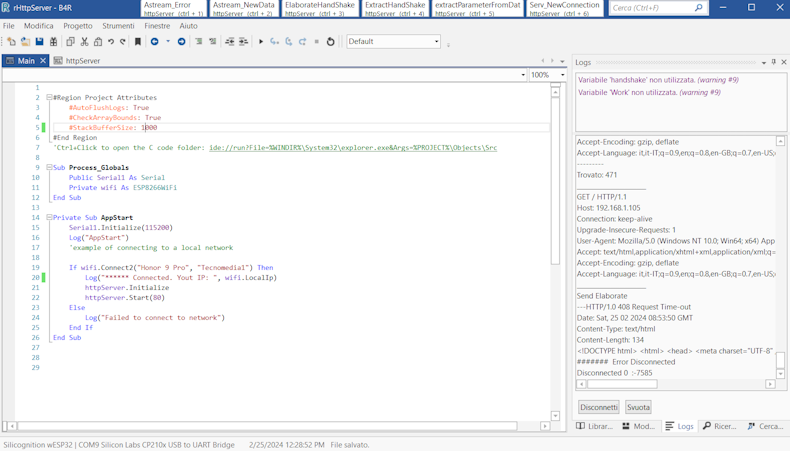This screenshot has height=451, width=790.
Task: Click the search magnifier in Cerca box
Action: click(x=698, y=8)
